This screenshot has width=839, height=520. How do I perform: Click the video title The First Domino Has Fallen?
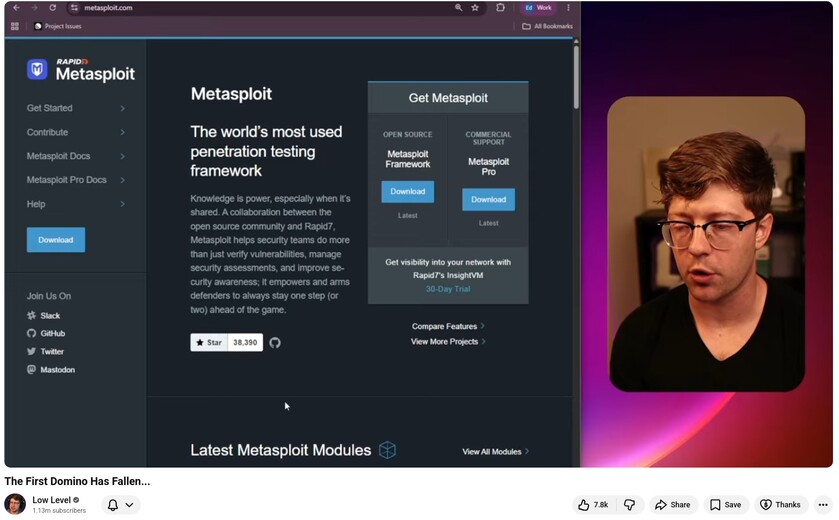coord(78,481)
